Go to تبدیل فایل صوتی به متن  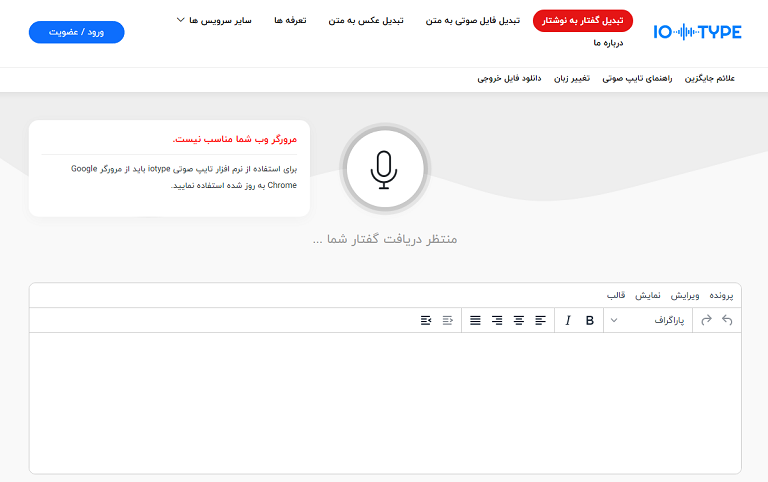point(473,20)
